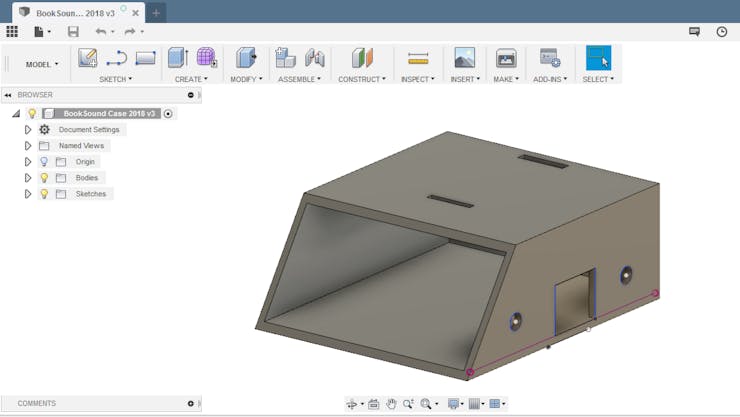Click the Orbit navigation icon
Screen dimensions: 740x417
point(352,404)
